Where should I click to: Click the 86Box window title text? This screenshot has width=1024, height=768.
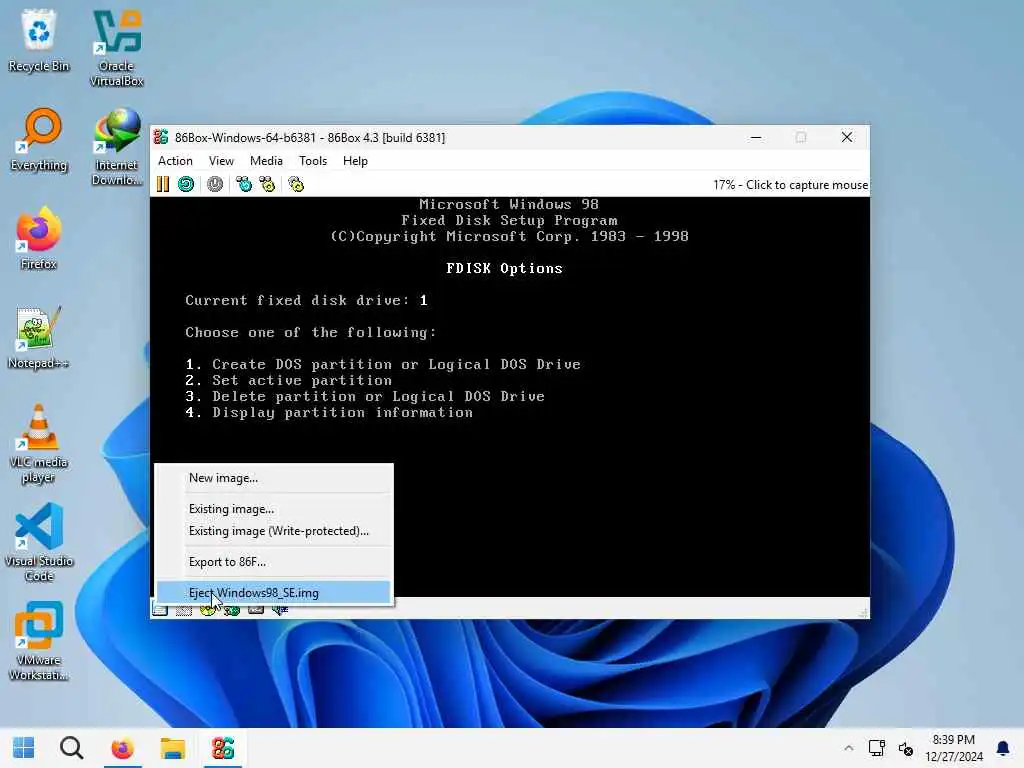click(310, 138)
